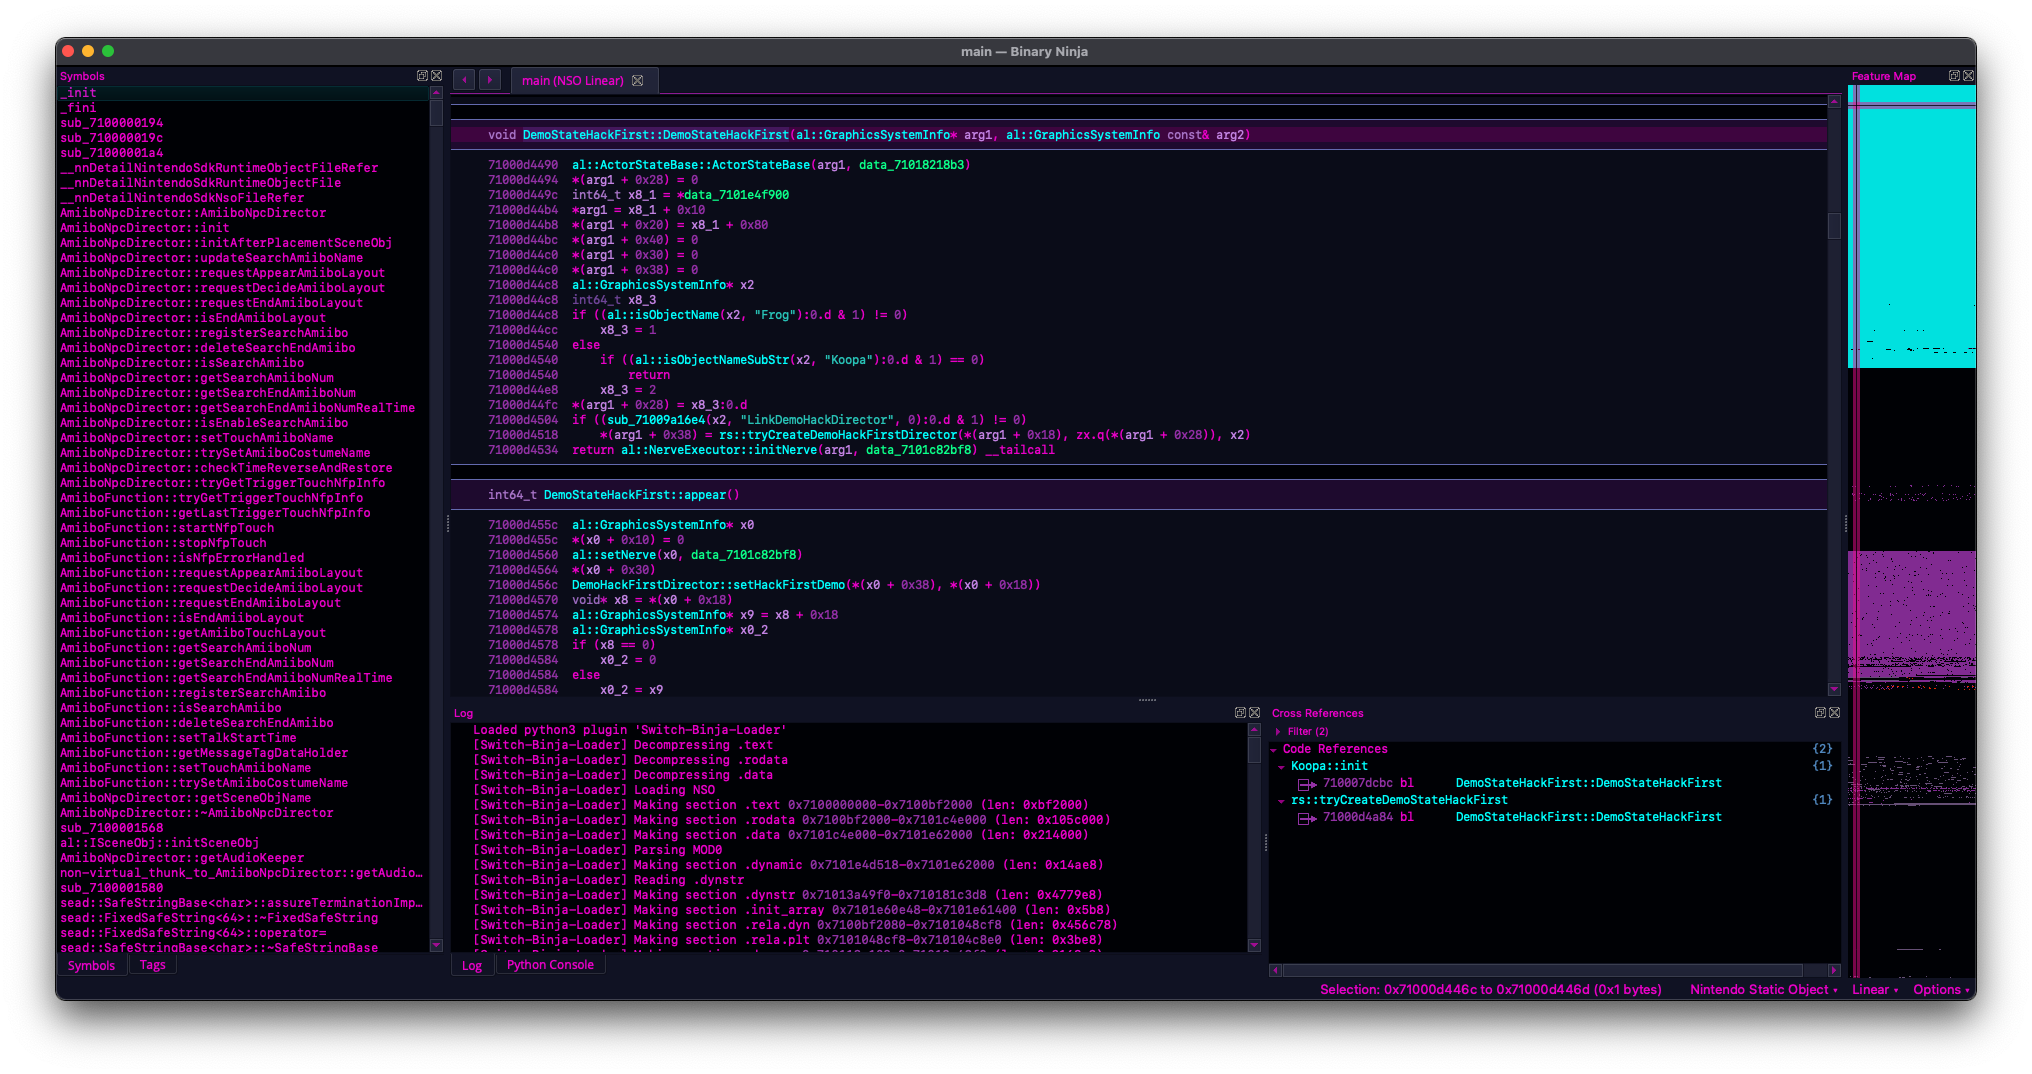Click the Cross References horizontal scroll-right arrow
The image size is (2032, 1074).
click(1834, 970)
